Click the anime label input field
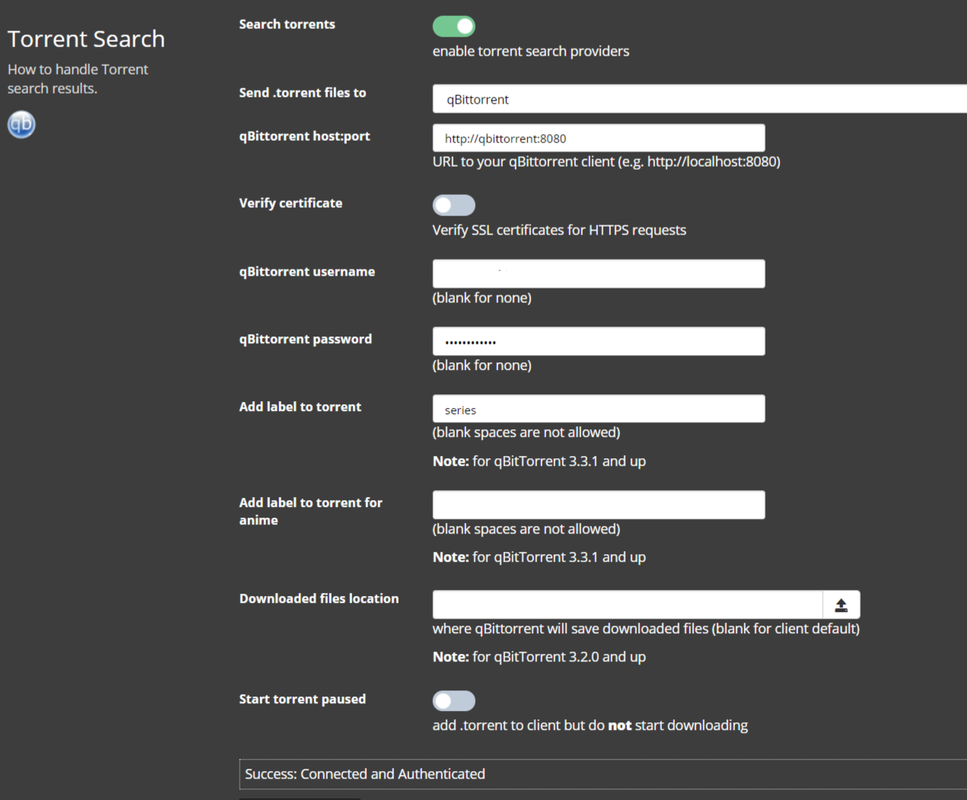Image resolution: width=967 pixels, height=800 pixels. click(599, 505)
